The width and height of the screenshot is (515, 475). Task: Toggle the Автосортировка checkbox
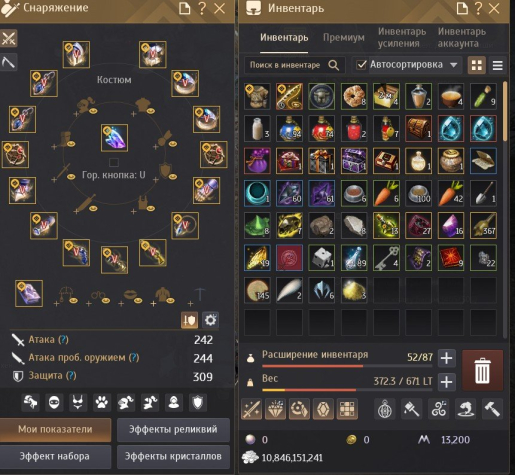361,65
